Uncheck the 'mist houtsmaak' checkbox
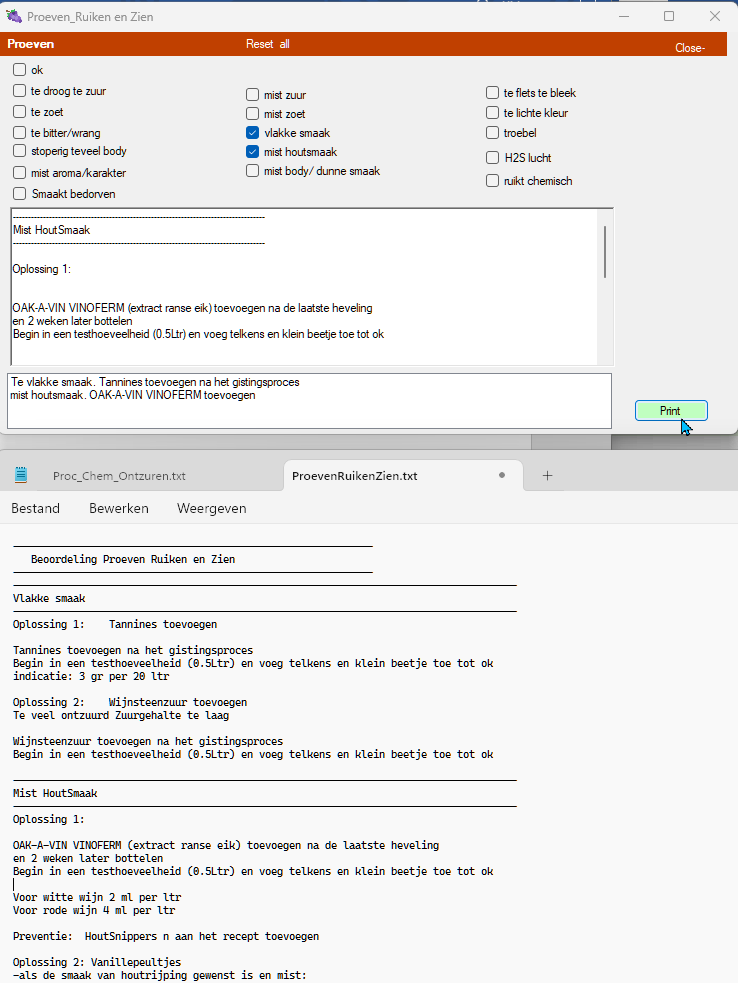This screenshot has height=983, width=738. click(x=253, y=152)
